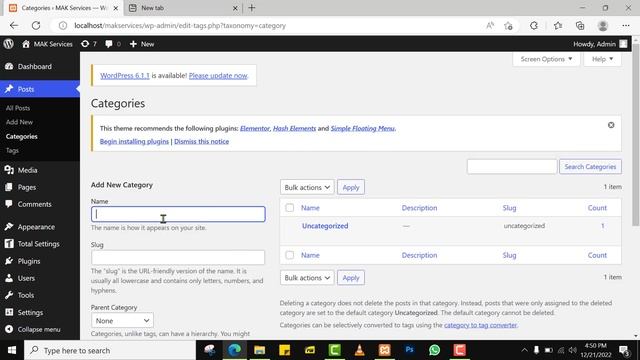Open Microsoft Edge in taskbar
The height and width of the screenshot is (360, 640).
pyautogui.click(x=234, y=350)
